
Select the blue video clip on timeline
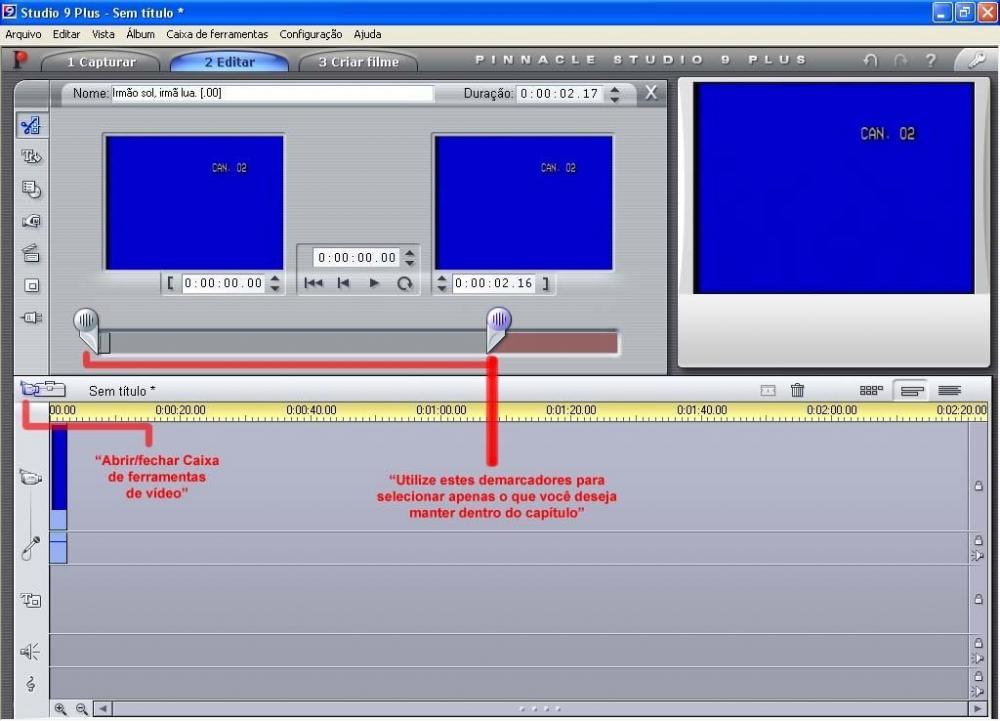[59, 476]
